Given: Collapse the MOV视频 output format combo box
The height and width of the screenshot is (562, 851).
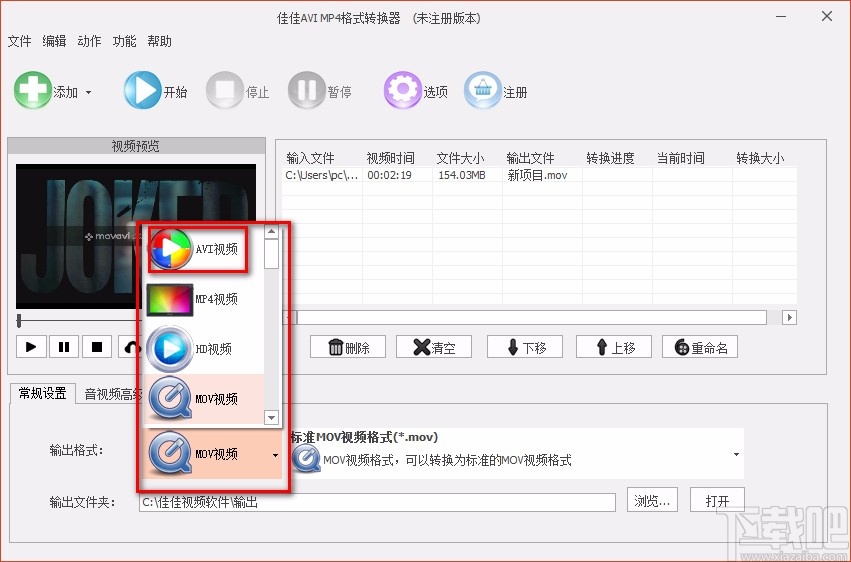Looking at the screenshot, I should pos(275,455).
